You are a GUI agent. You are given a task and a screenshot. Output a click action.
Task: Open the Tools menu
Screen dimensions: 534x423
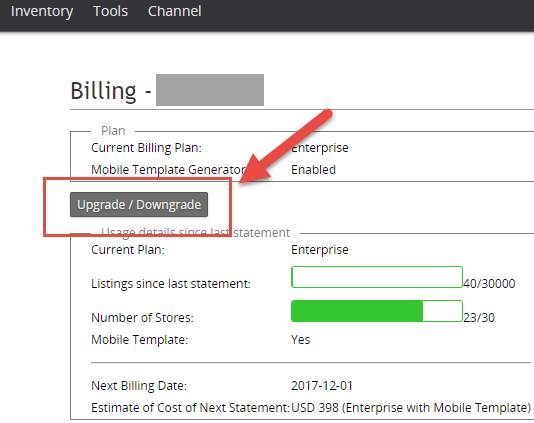pyautogui.click(x=110, y=11)
